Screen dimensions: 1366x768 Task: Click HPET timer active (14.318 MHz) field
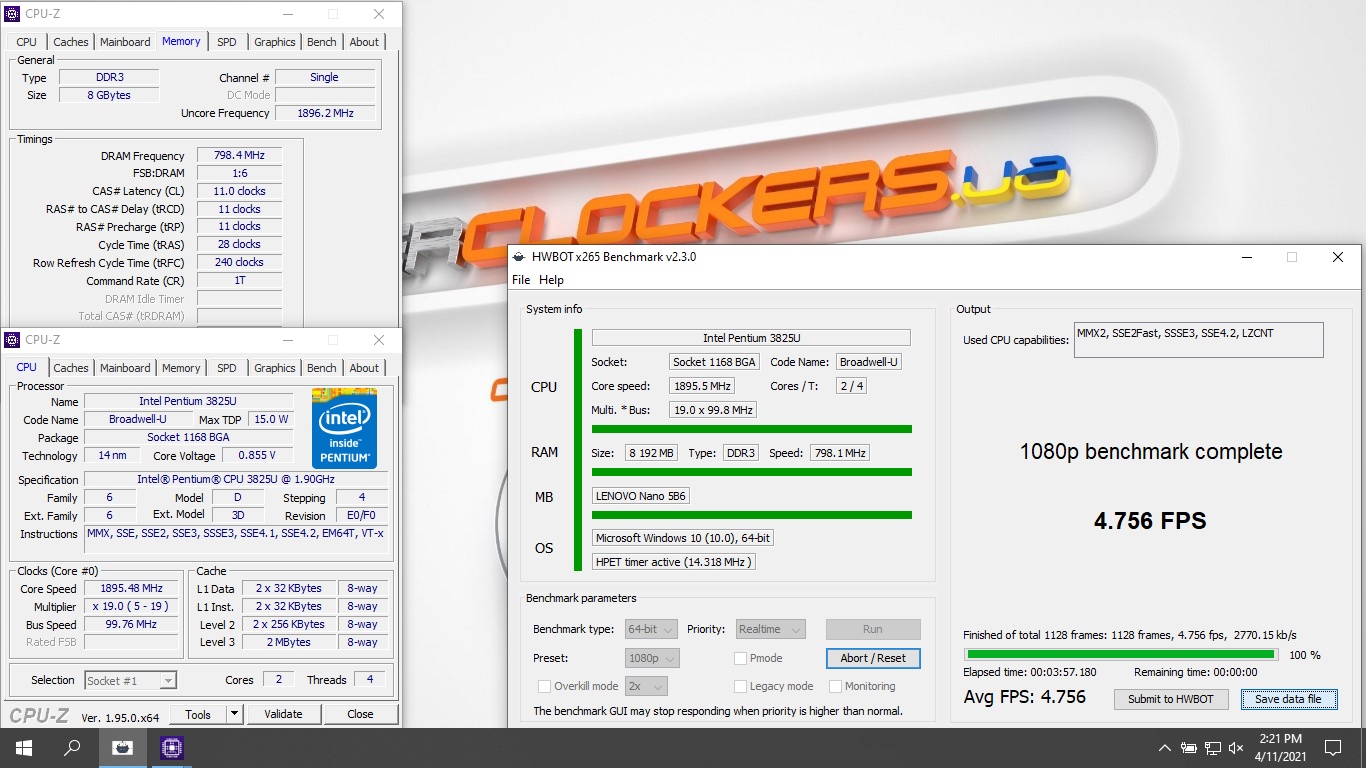[673, 562]
